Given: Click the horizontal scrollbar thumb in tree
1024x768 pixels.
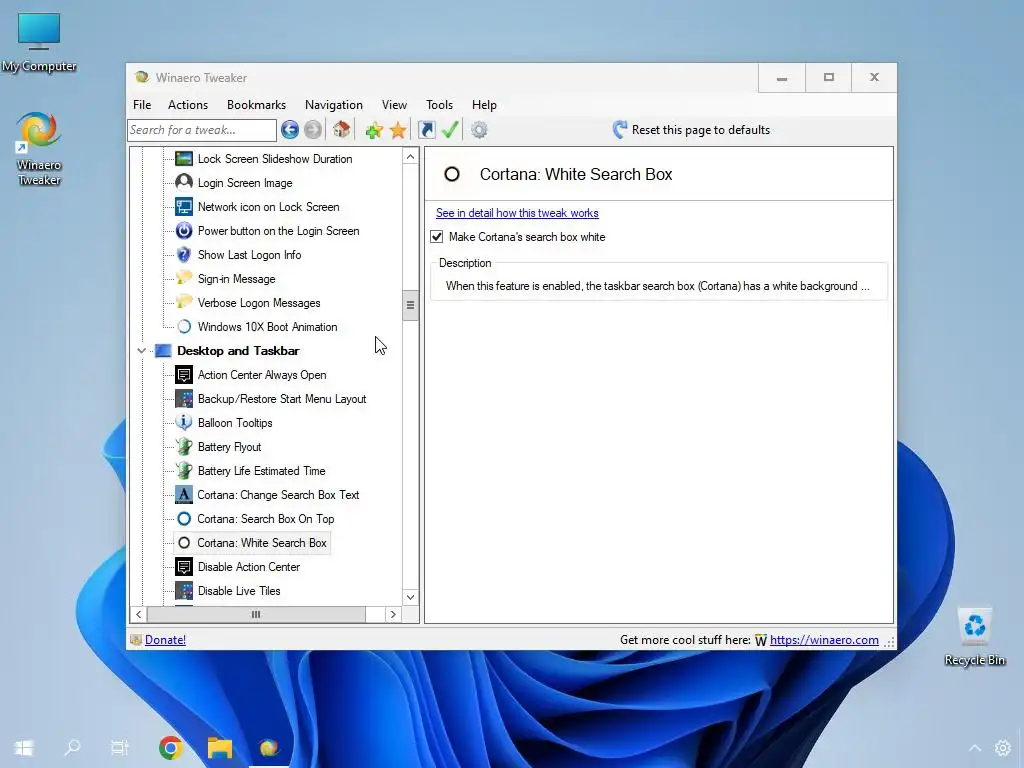Looking at the screenshot, I should (x=256, y=615).
